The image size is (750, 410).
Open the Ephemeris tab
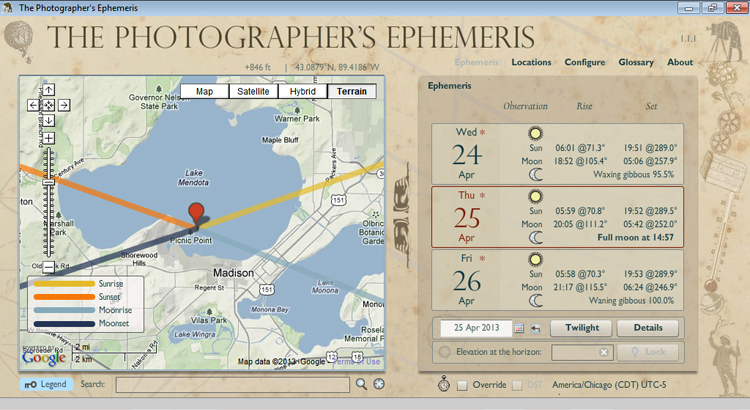(x=476, y=62)
